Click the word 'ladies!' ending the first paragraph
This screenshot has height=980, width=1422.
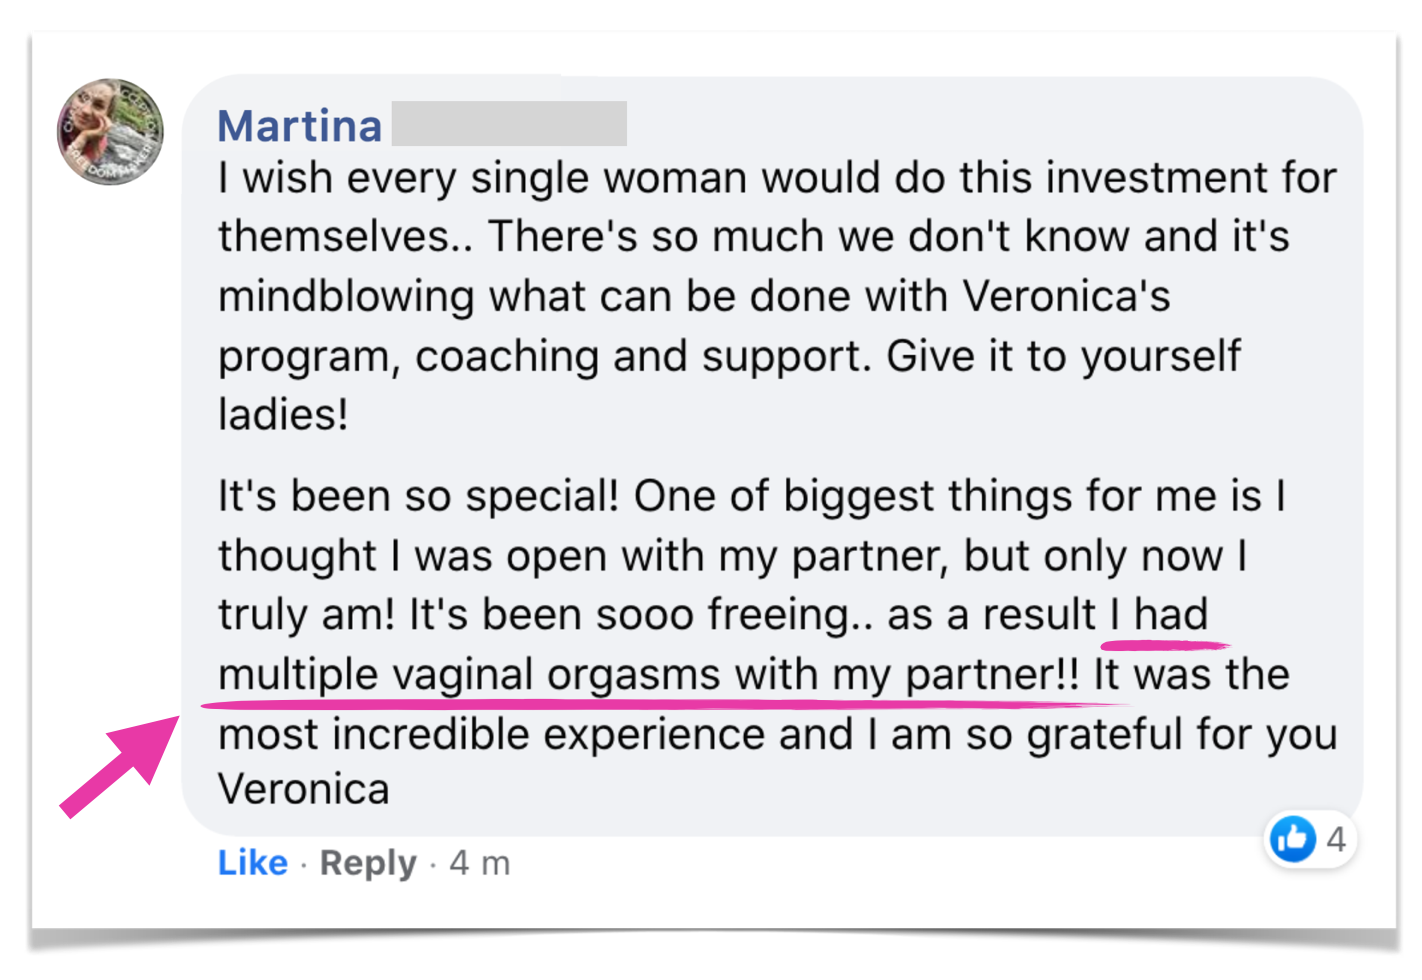(x=283, y=415)
